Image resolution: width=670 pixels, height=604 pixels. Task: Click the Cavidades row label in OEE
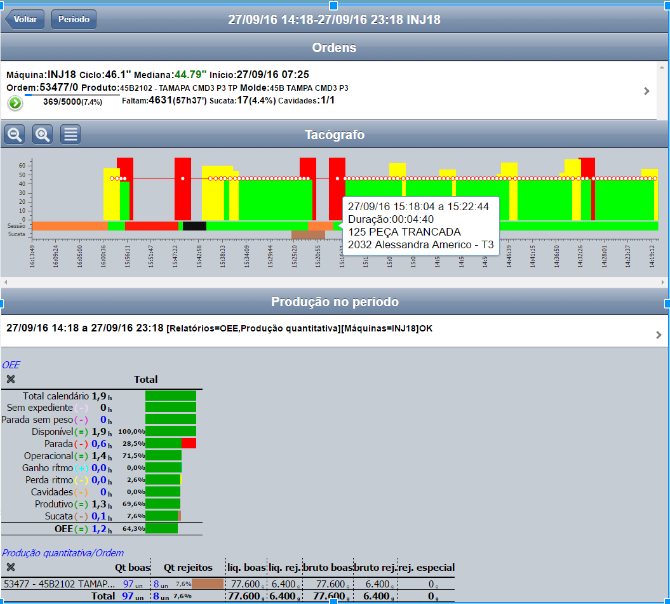[x=52, y=492]
